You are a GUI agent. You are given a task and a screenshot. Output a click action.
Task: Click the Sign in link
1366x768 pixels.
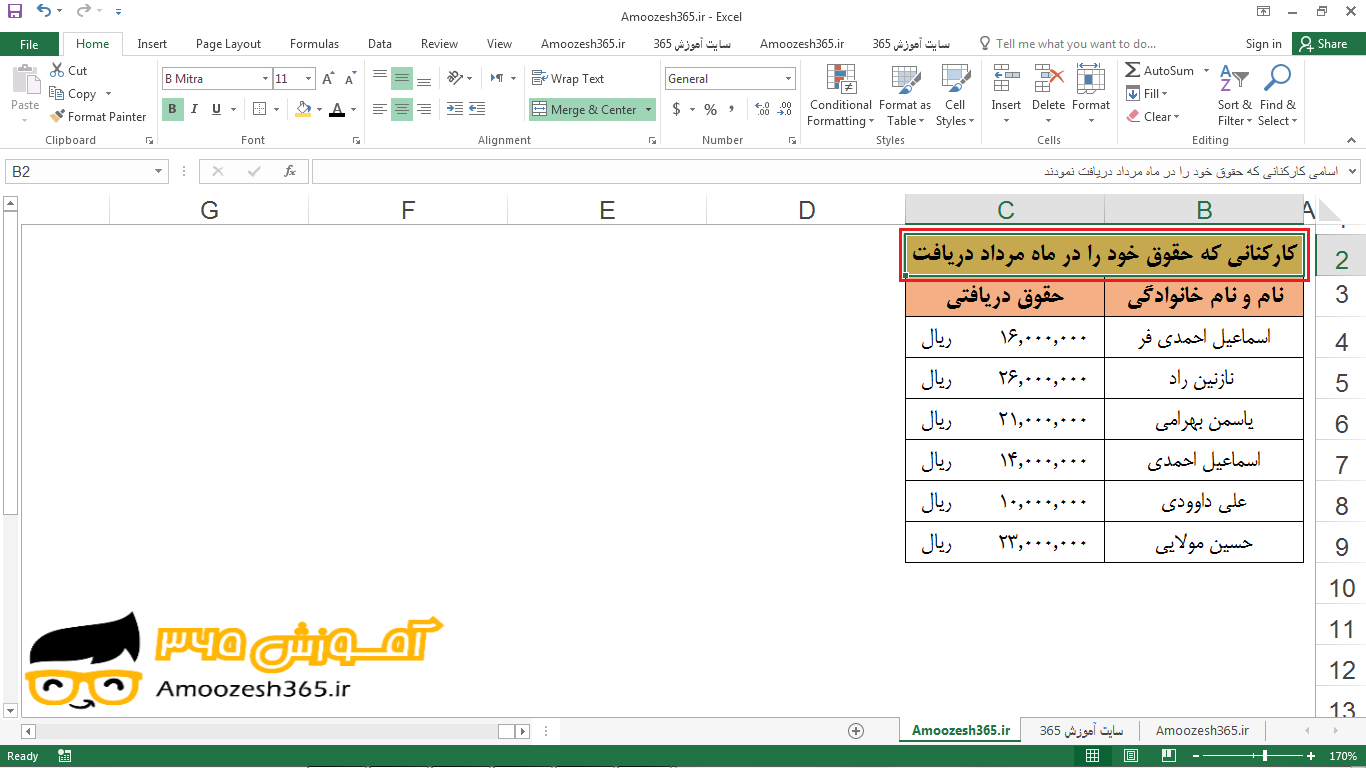coord(1263,44)
